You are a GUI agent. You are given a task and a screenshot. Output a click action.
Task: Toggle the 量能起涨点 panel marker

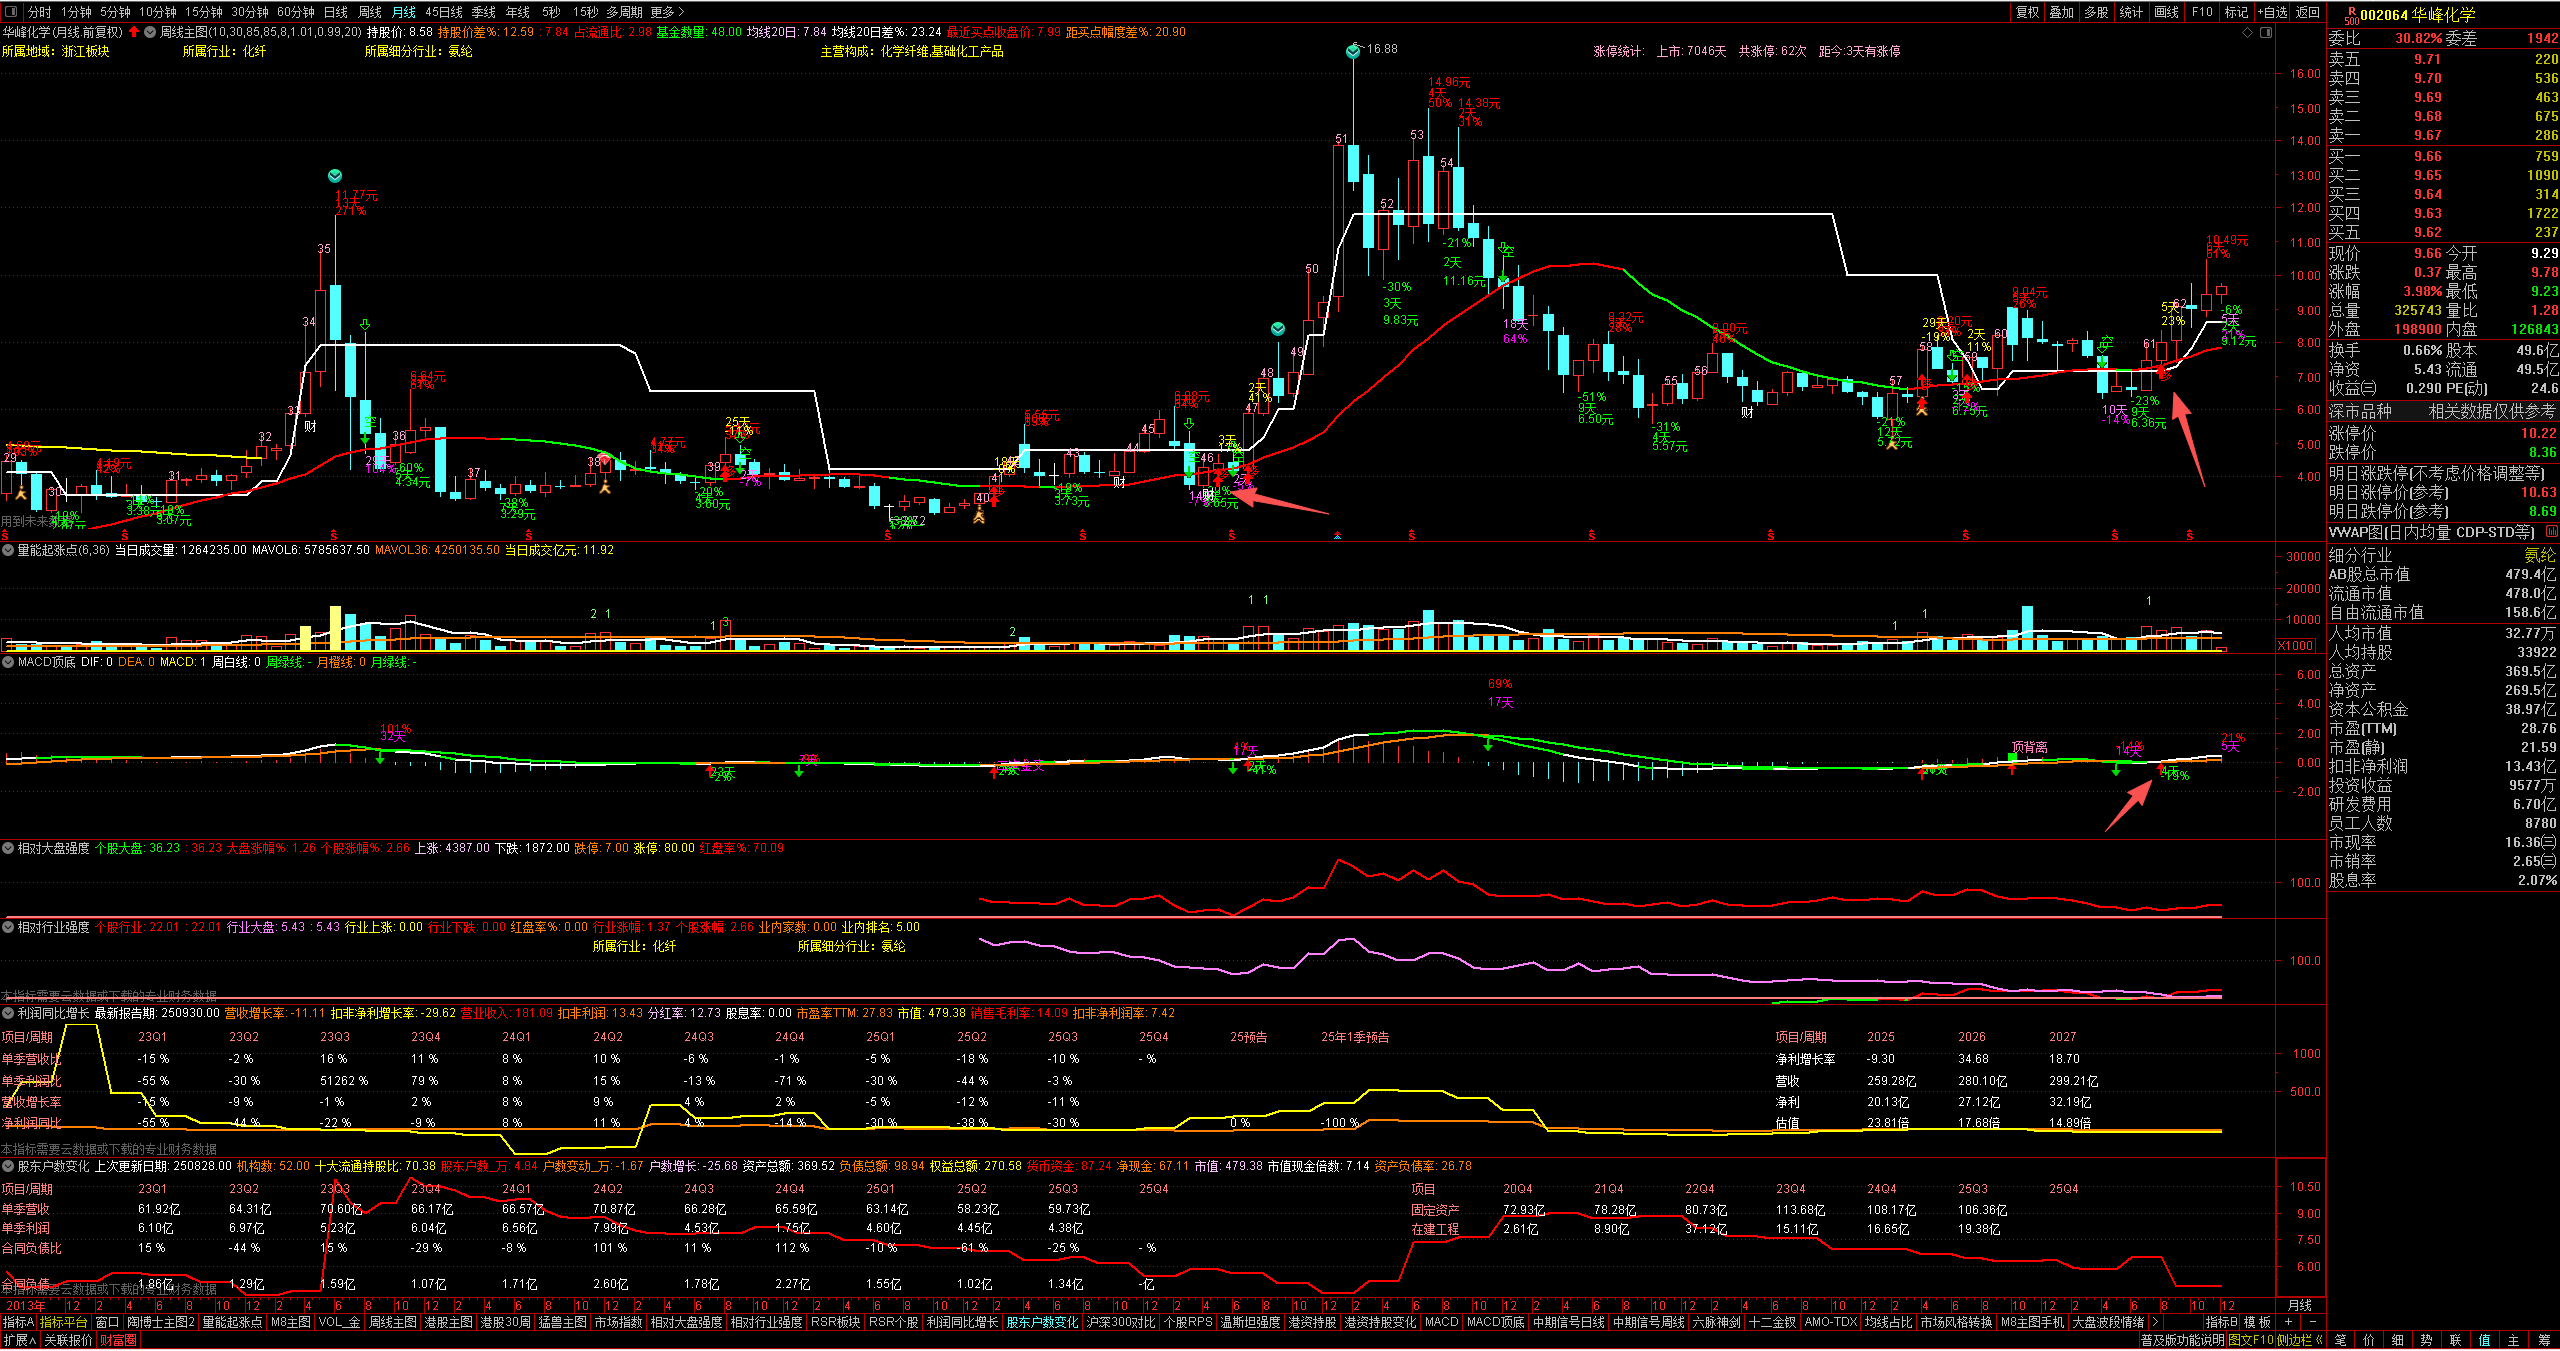8,550
